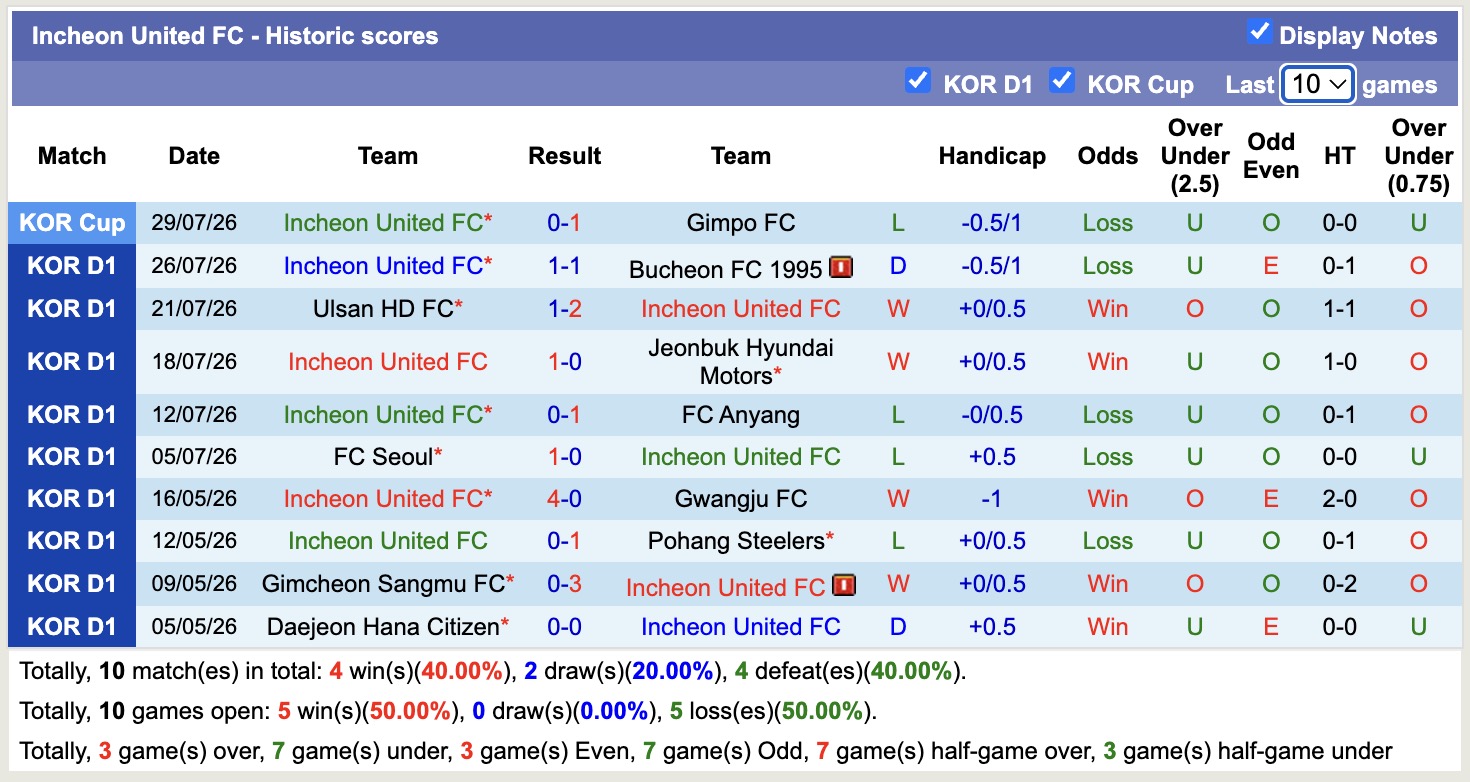Viewport: 1470px width, 782px height.
Task: Open Jeonbuk Hyundai Motors team link
Action: coord(741,362)
